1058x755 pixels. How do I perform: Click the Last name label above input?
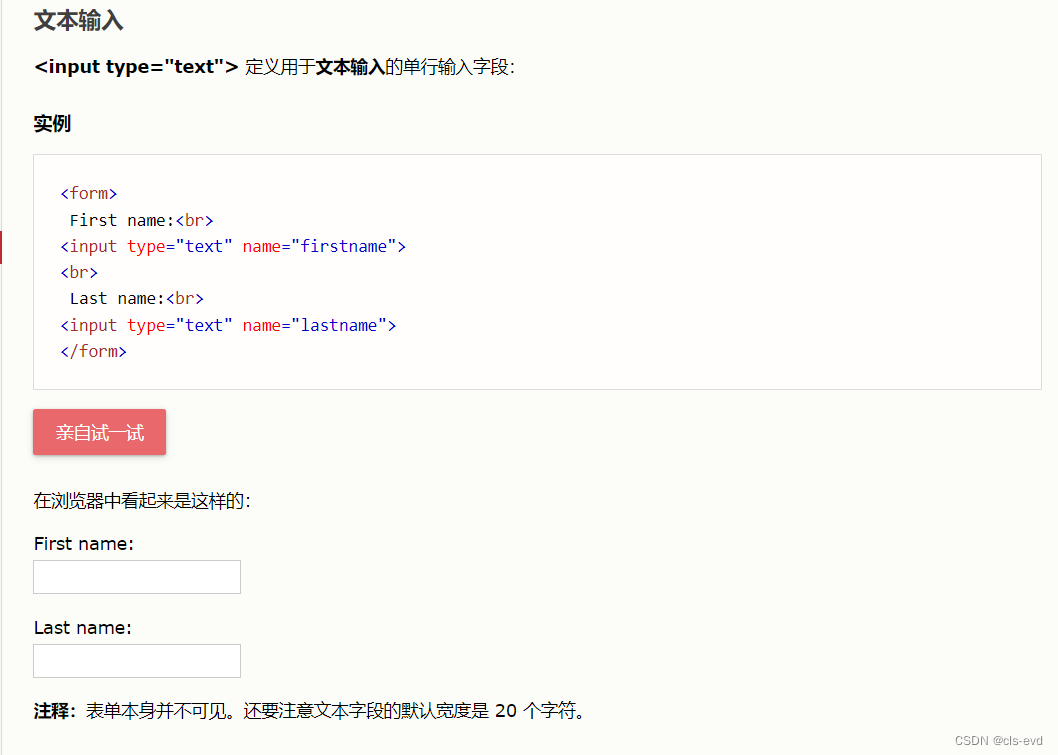tap(83, 628)
